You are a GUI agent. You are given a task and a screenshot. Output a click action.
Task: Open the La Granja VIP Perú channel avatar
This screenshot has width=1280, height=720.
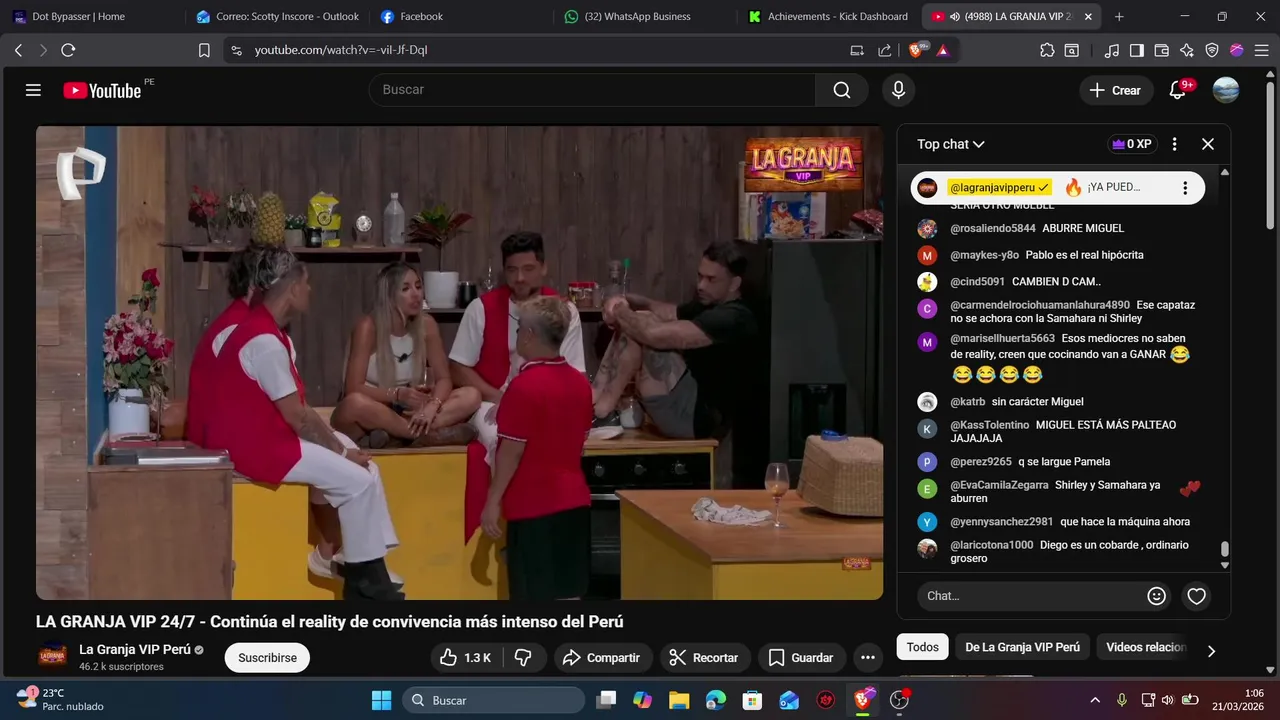53,657
